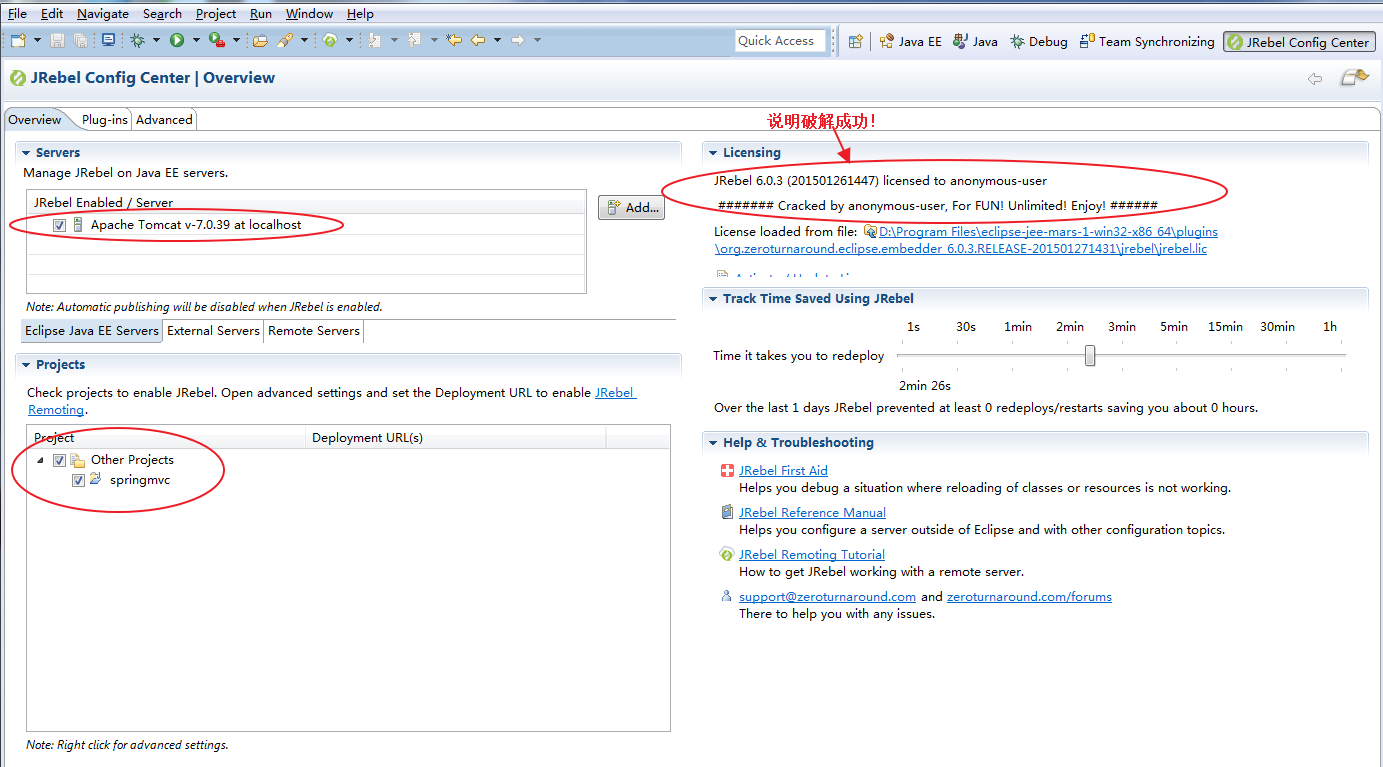The image size is (1383, 767).
Task: Click the open folder toolbar icon
Action: click(260, 40)
